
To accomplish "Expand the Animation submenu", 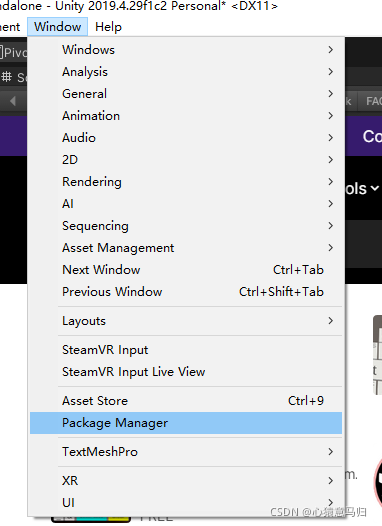I will (186, 116).
